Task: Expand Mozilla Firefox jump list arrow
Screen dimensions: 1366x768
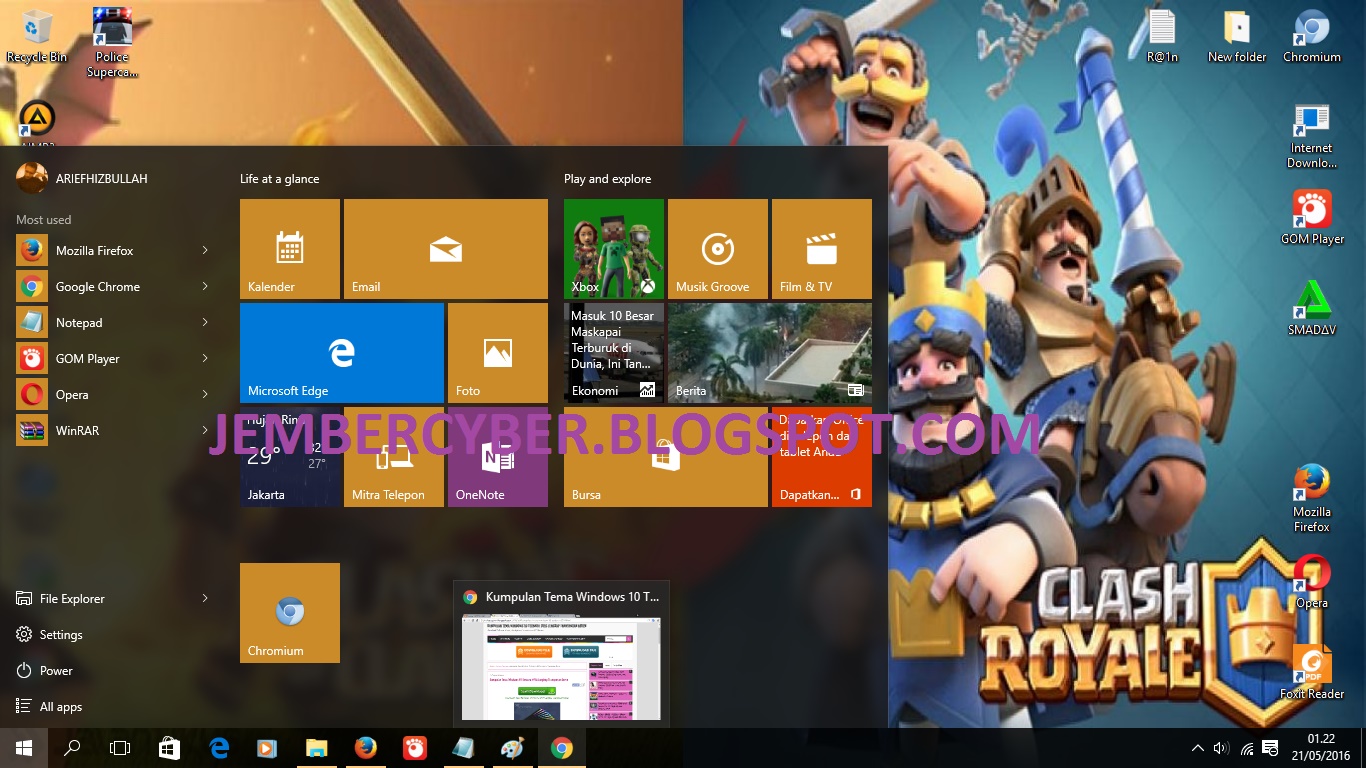Action: 205,251
